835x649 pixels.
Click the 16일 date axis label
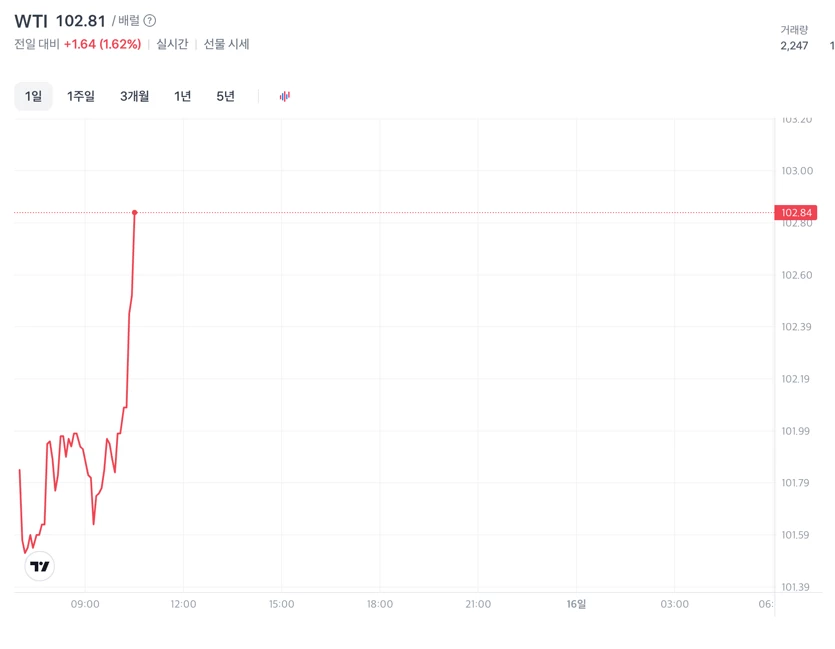click(x=576, y=604)
